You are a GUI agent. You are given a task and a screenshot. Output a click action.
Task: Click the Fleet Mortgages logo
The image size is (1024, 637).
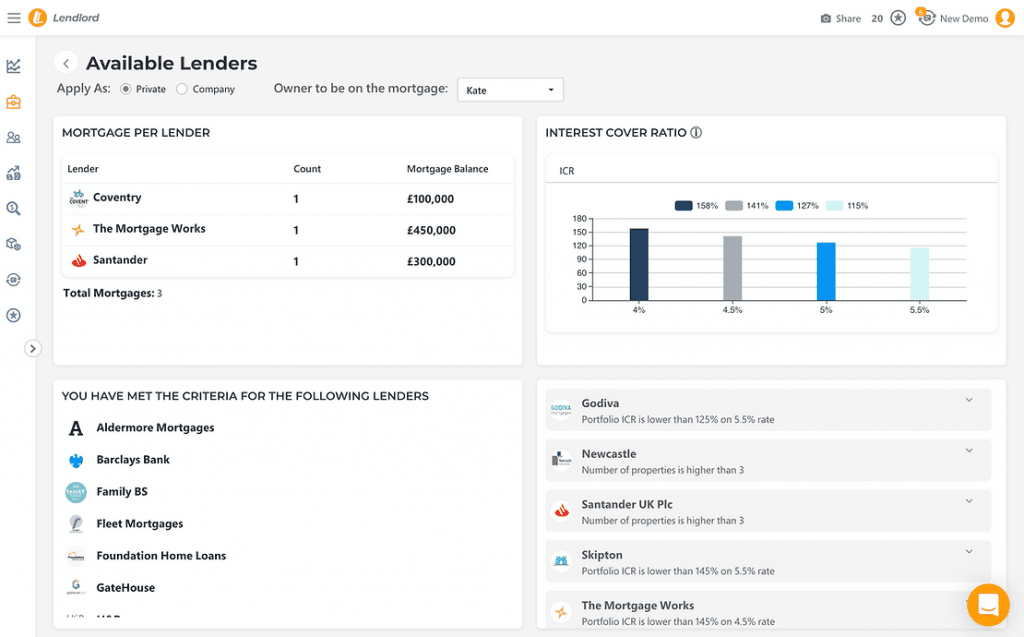coord(76,524)
